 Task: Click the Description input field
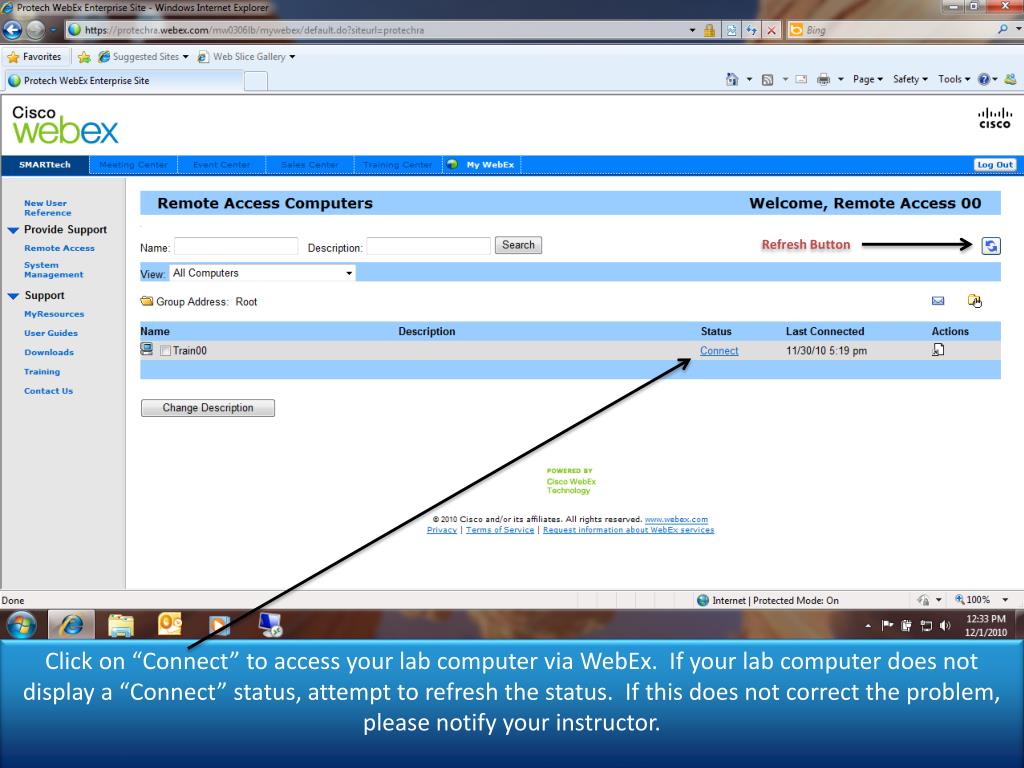[428, 246]
